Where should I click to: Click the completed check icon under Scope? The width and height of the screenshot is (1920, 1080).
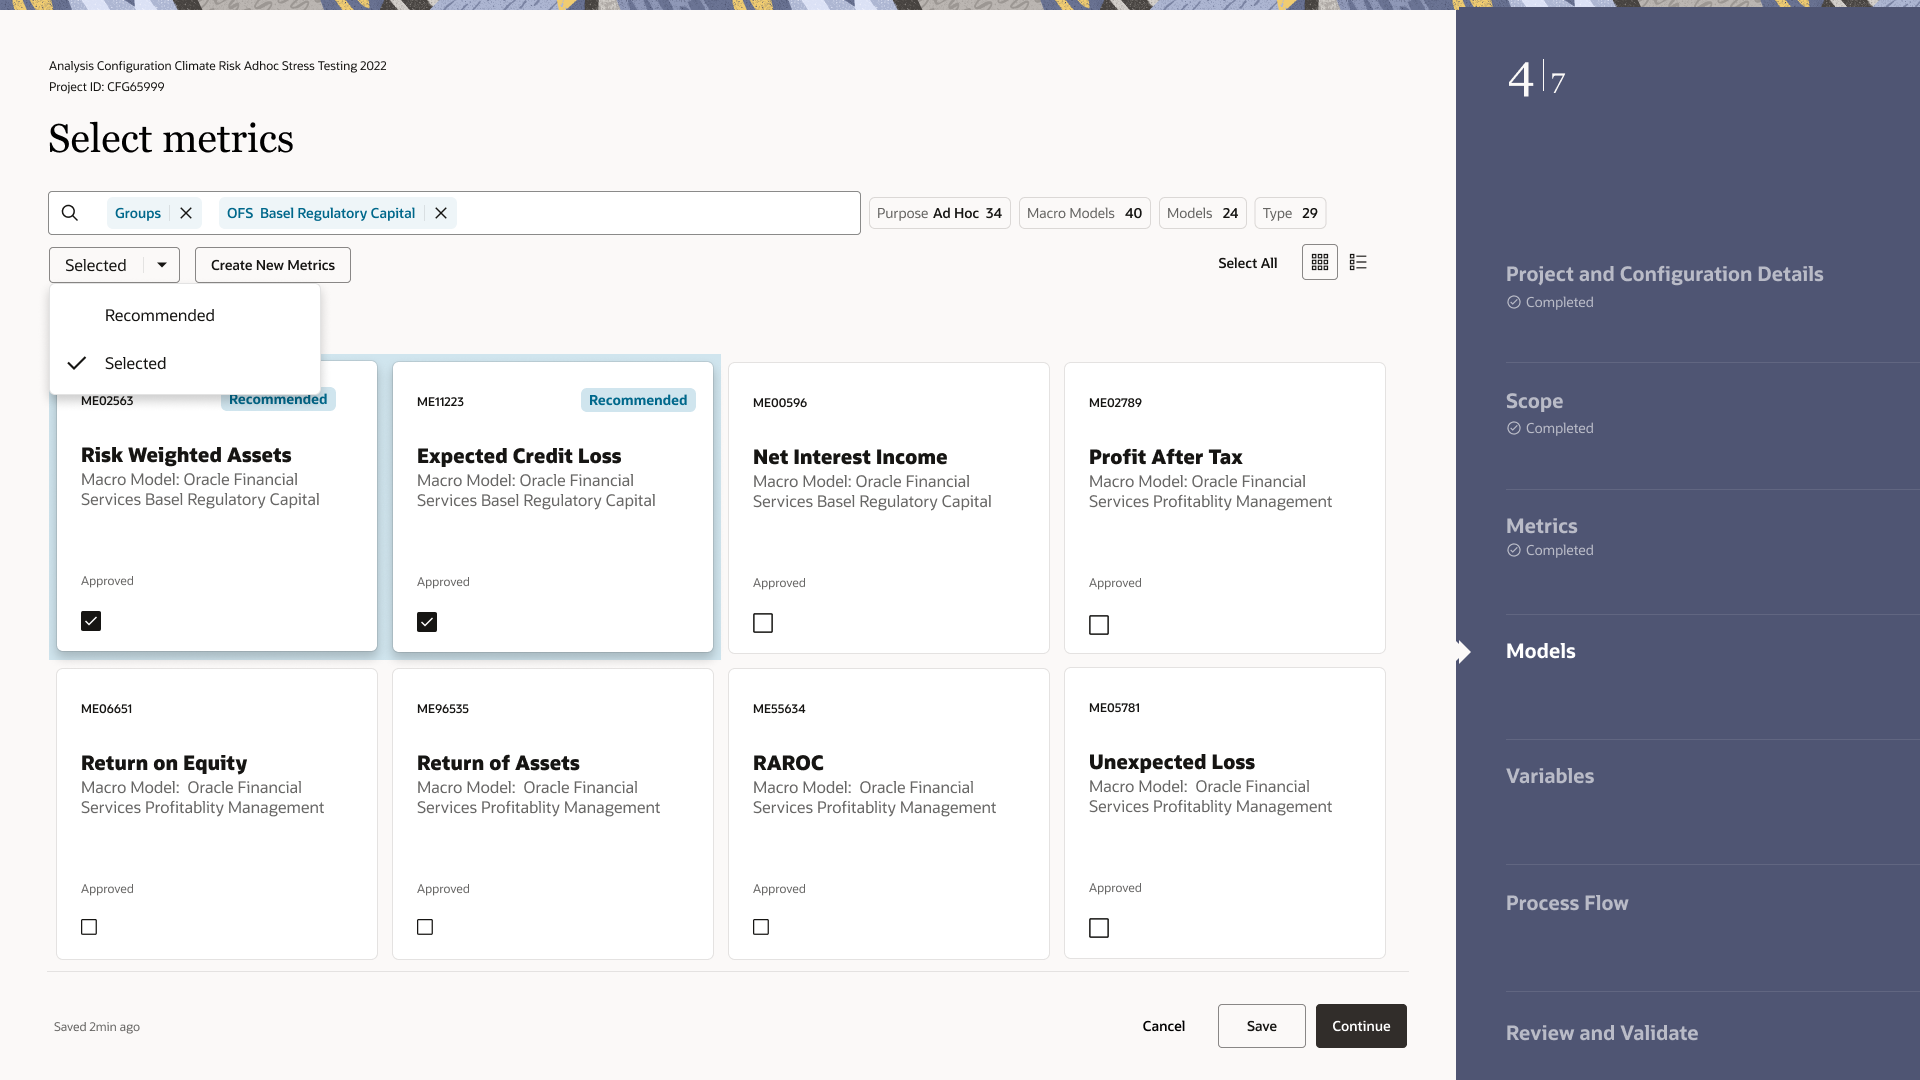1514,428
